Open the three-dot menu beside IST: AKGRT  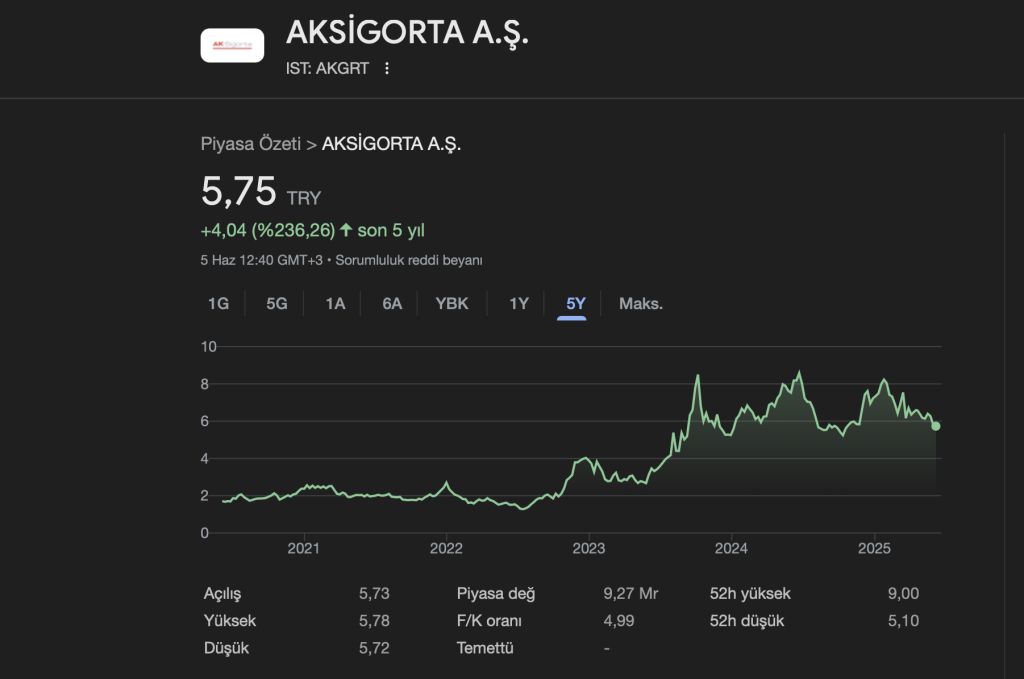[x=387, y=69]
